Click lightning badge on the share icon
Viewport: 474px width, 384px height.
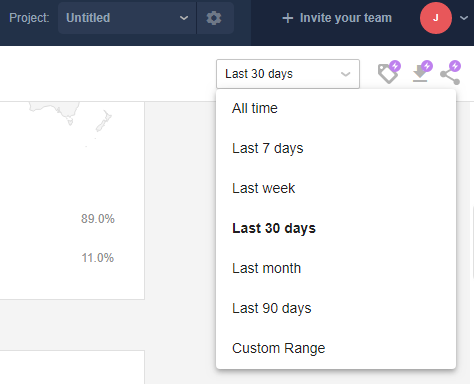[455, 66]
